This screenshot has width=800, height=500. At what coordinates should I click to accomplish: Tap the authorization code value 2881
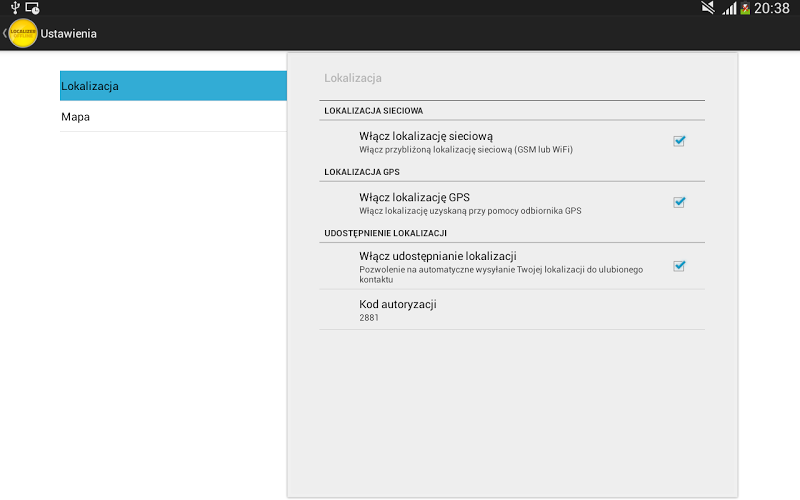pyautogui.click(x=369, y=317)
